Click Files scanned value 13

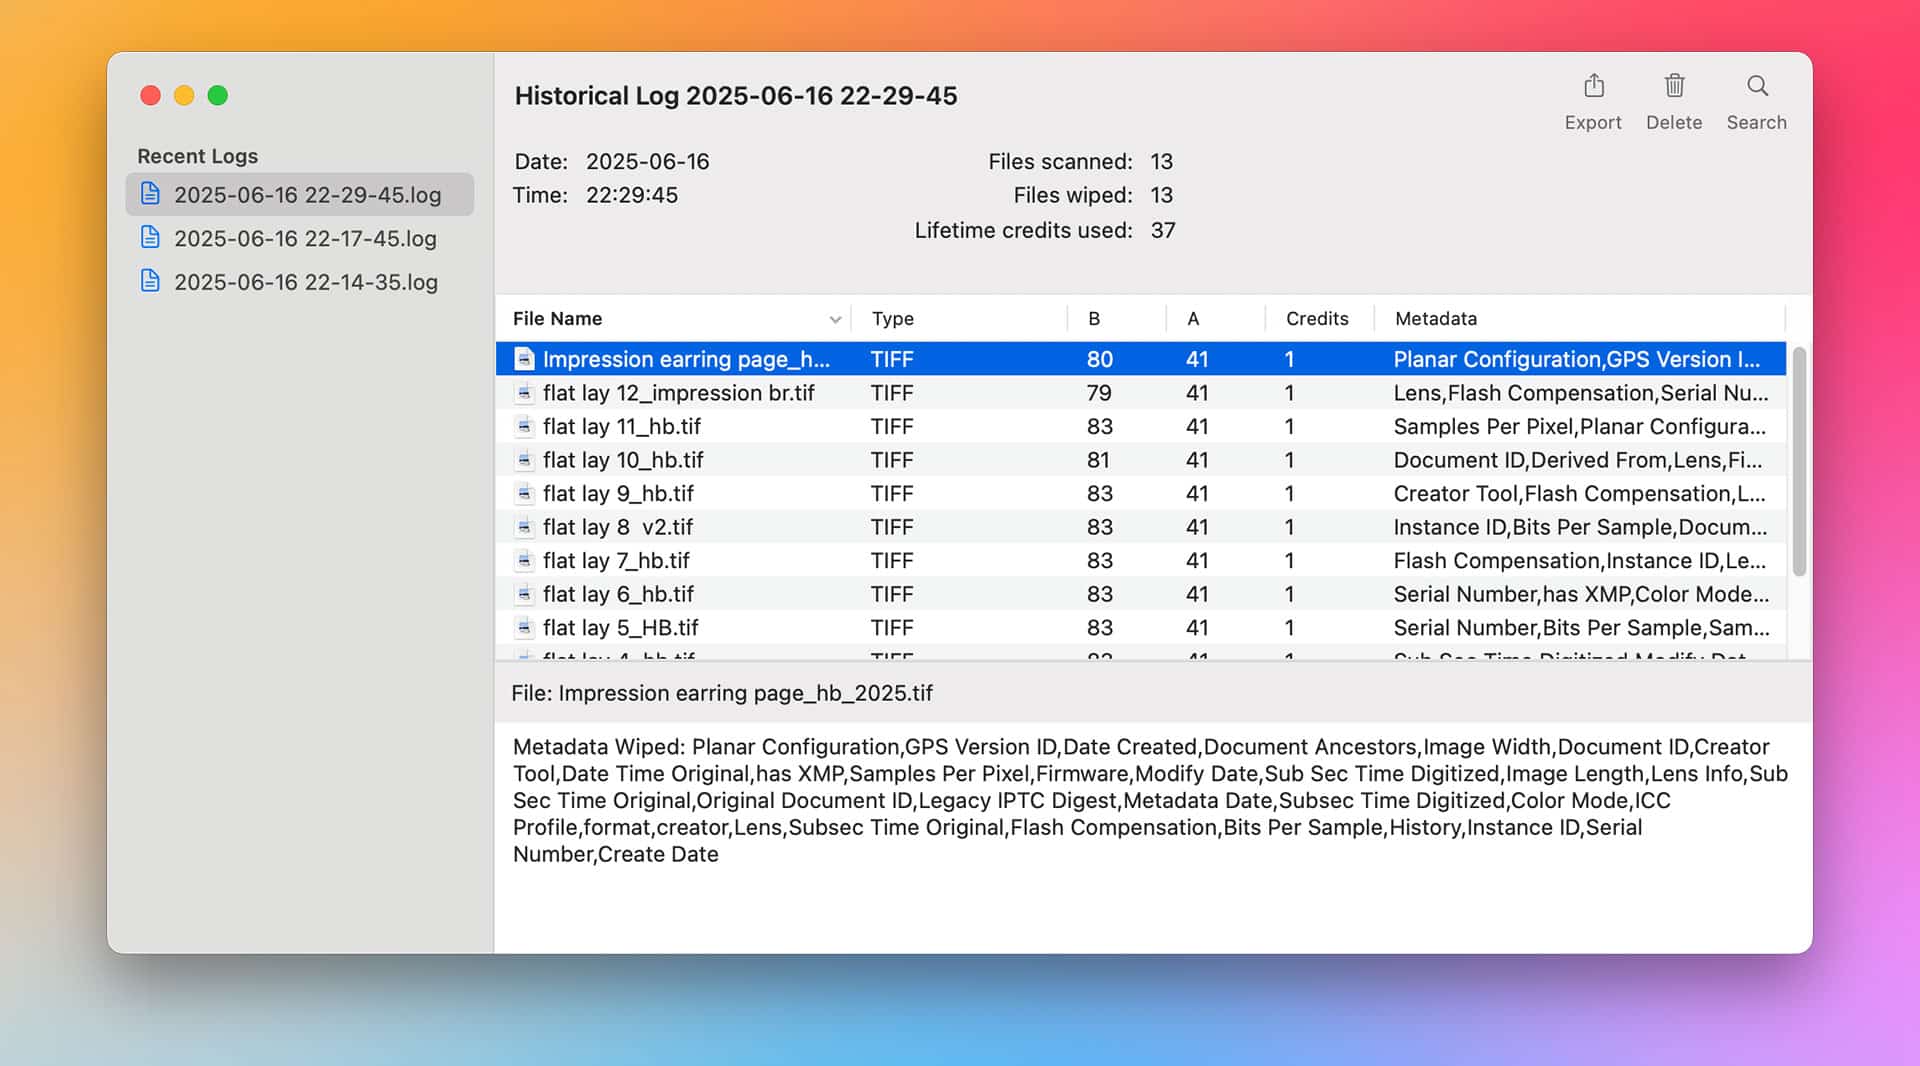click(x=1161, y=161)
